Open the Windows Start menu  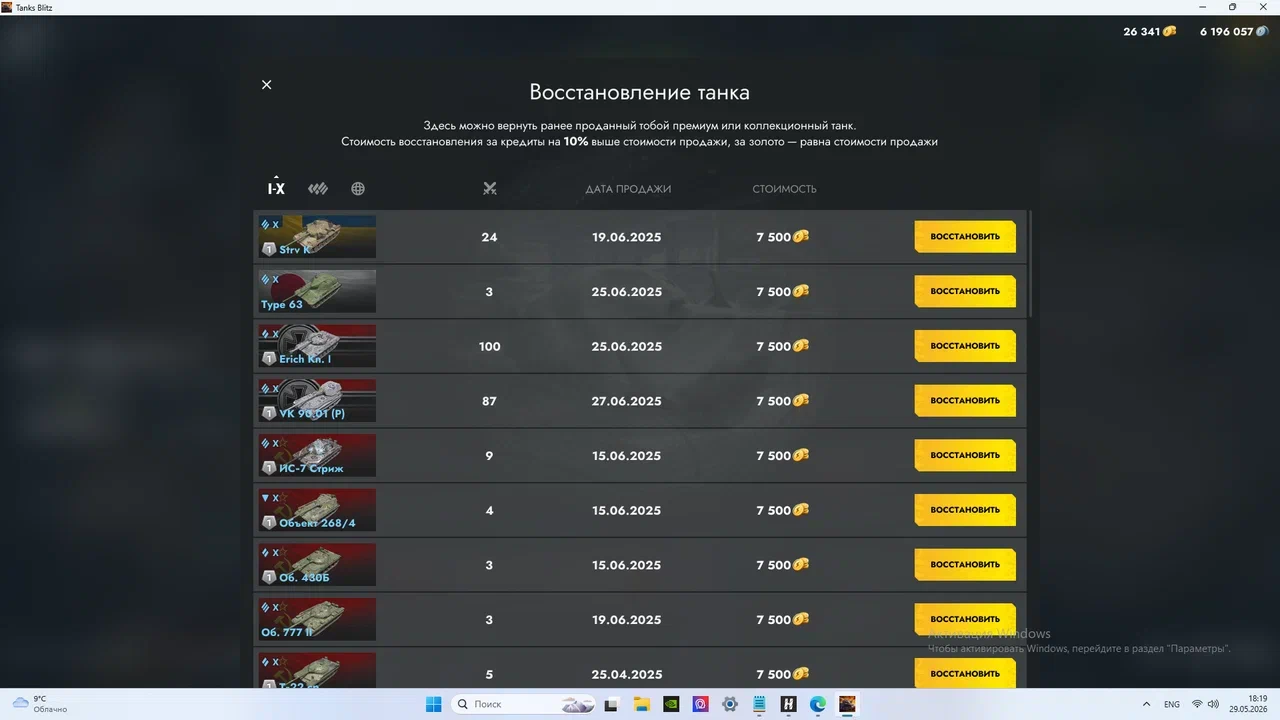tap(434, 704)
